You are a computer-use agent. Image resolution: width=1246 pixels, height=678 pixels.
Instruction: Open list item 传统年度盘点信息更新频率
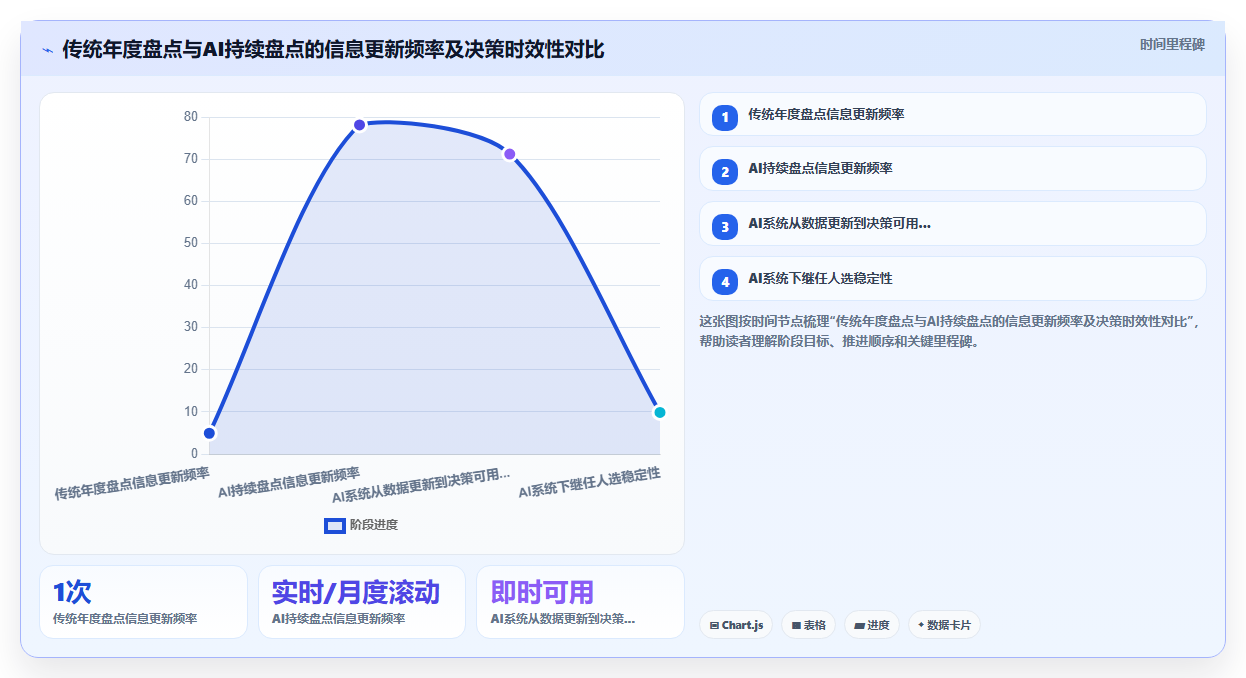[953, 114]
